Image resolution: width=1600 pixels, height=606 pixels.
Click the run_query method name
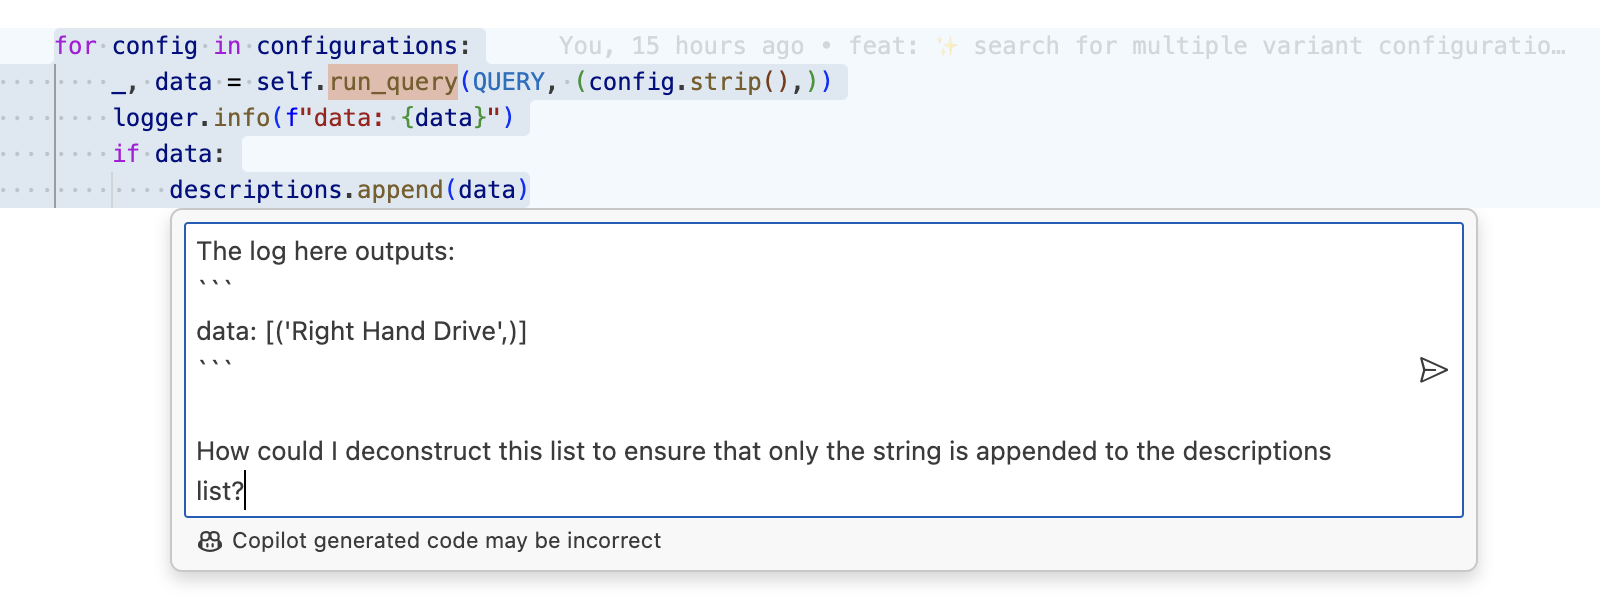(x=393, y=82)
